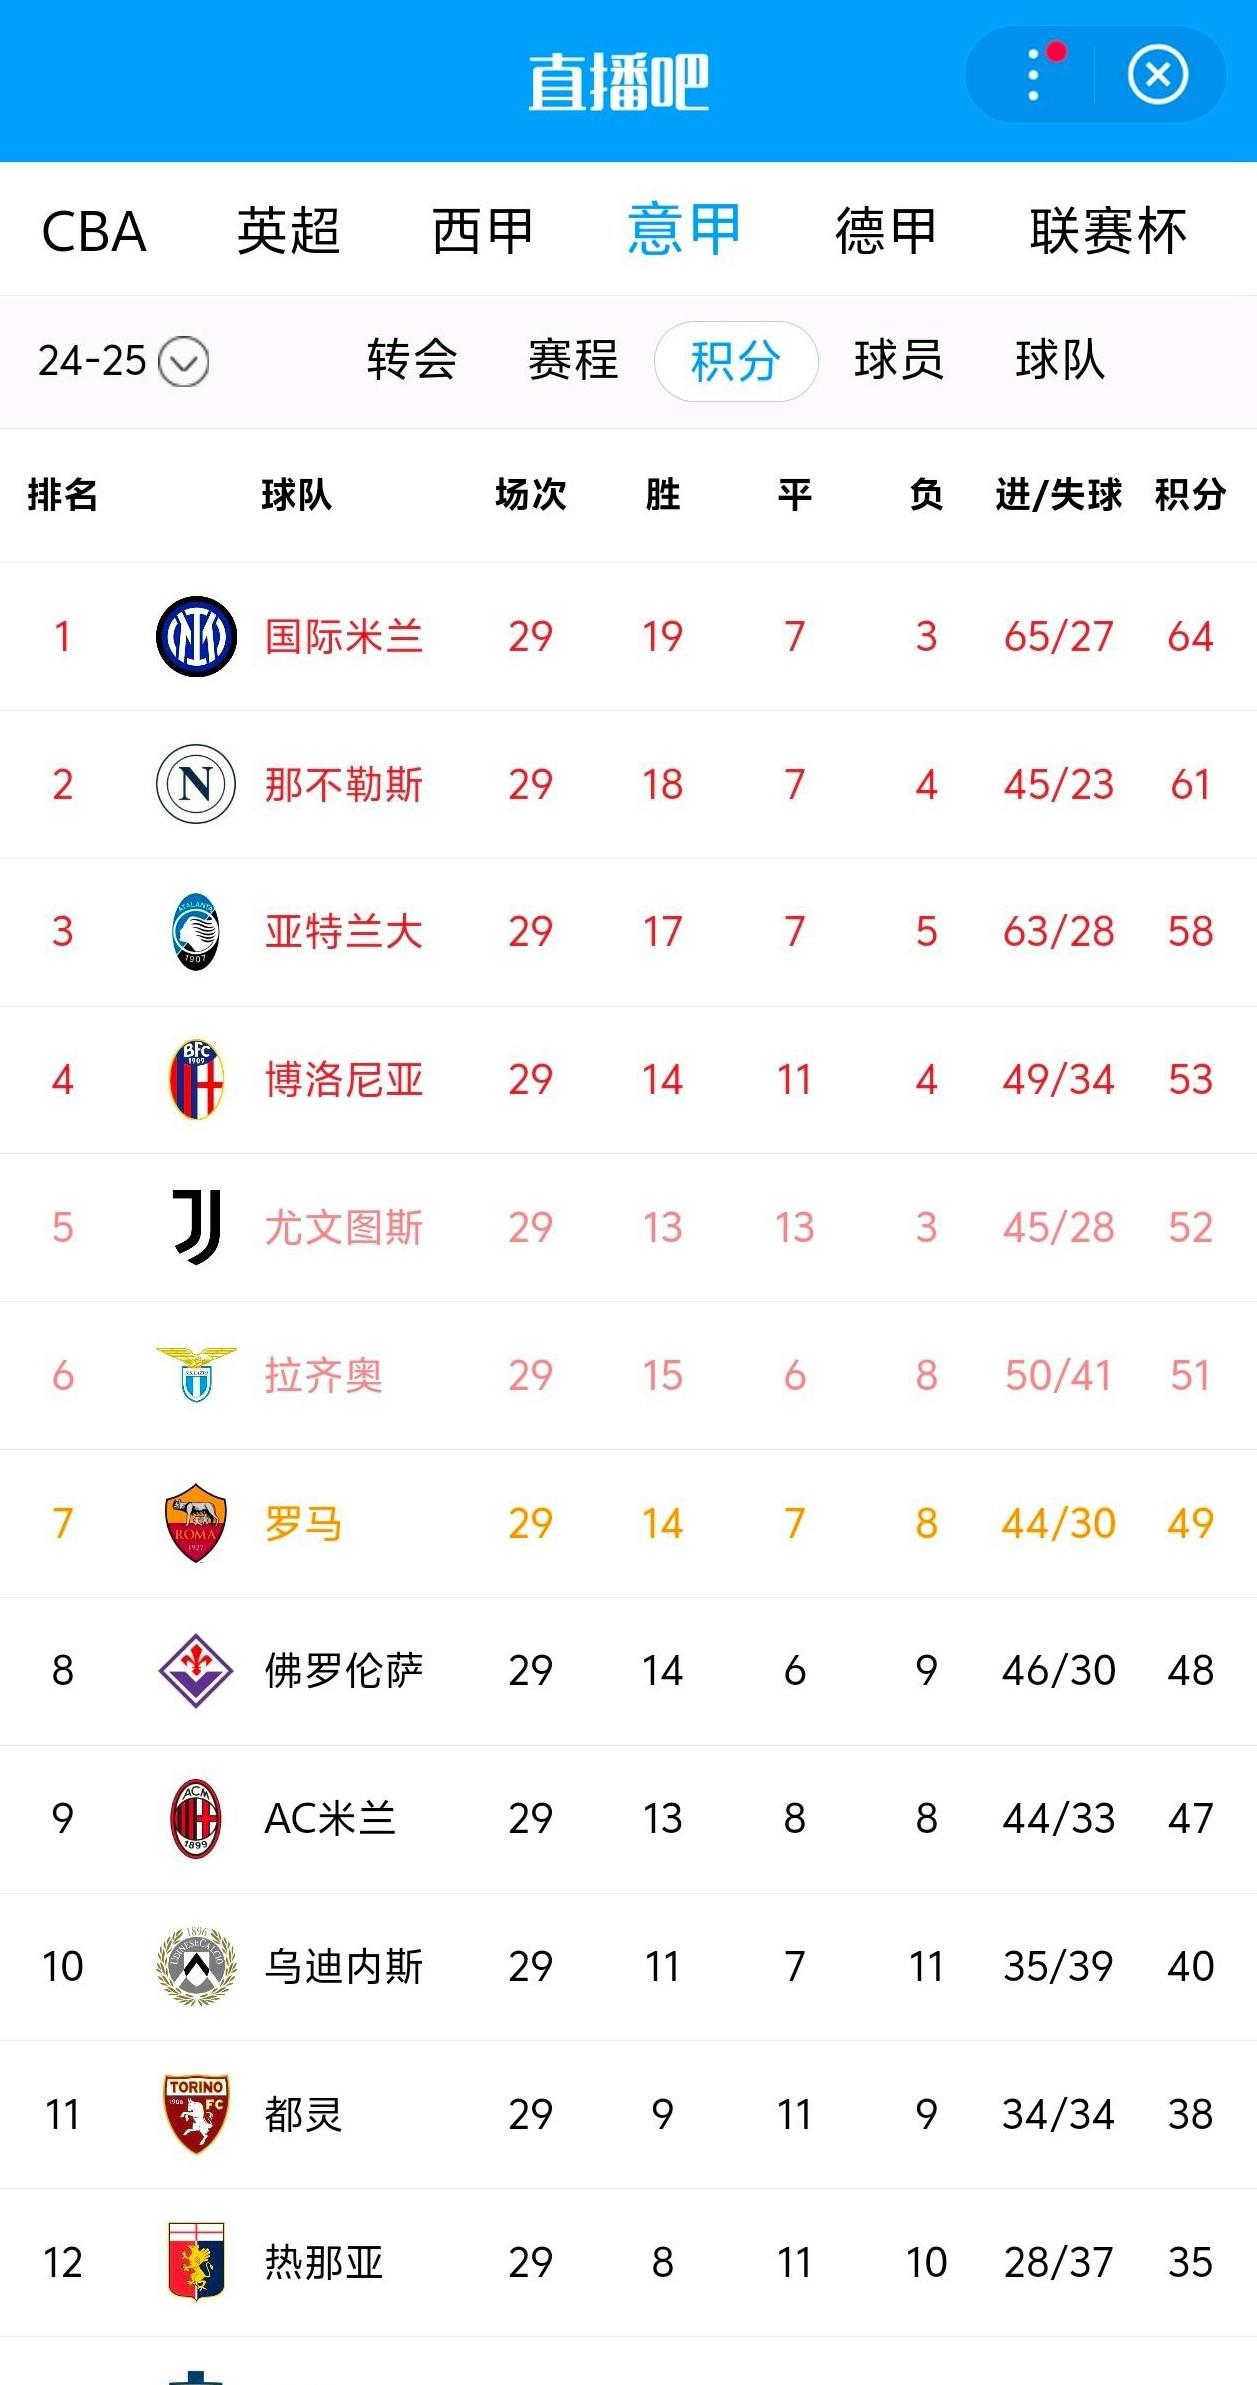
Task: Click the AS Roma wolf badge
Action: [194, 1522]
